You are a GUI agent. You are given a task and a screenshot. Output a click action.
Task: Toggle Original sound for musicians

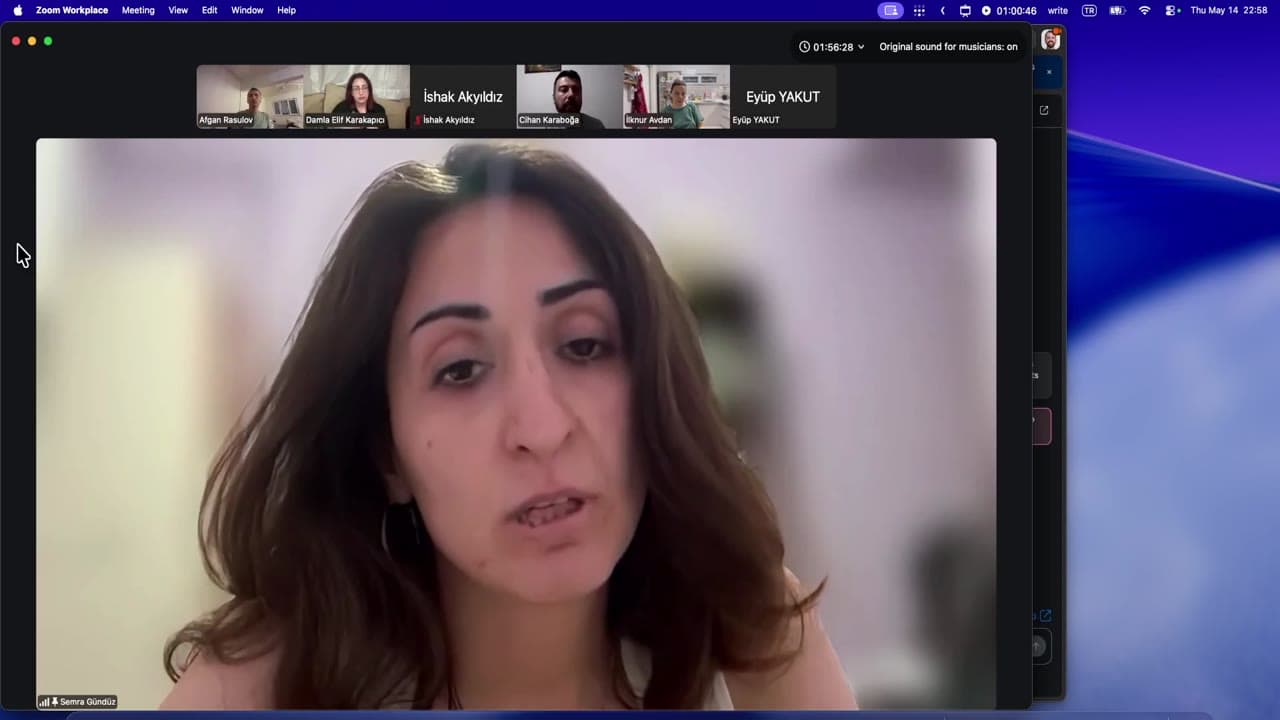(948, 46)
